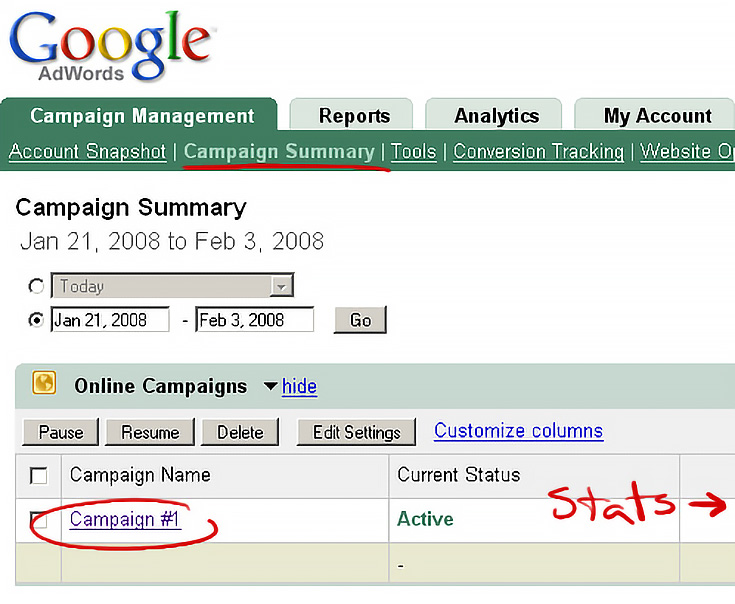Viewport: 735px width, 604px height.
Task: Click the Google AdWords logo
Action: click(x=110, y=46)
